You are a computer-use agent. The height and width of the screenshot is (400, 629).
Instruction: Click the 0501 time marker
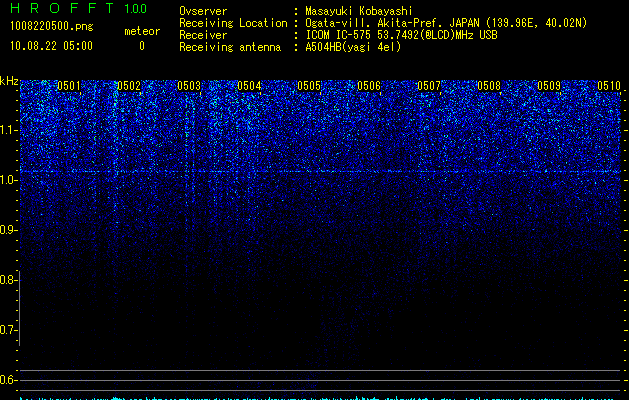(x=69, y=86)
